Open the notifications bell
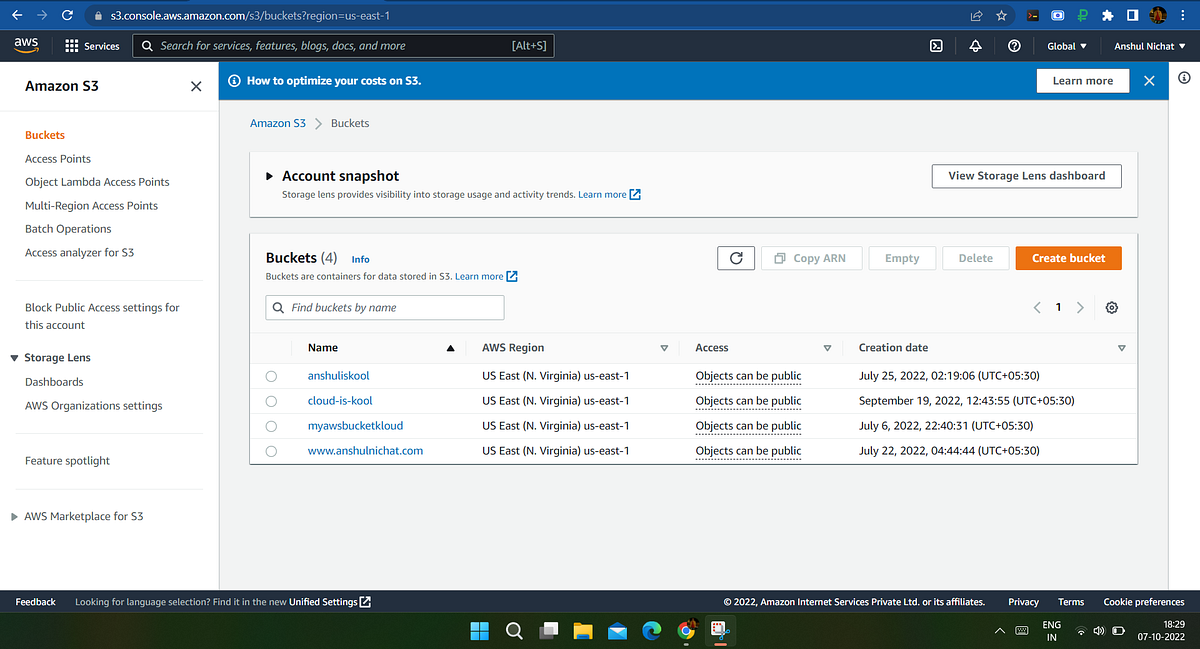The height and width of the screenshot is (649, 1200). click(975, 45)
